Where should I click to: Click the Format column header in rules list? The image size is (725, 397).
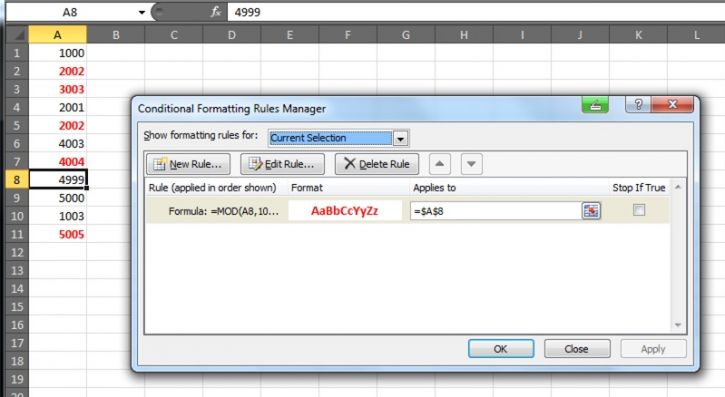coord(307,188)
